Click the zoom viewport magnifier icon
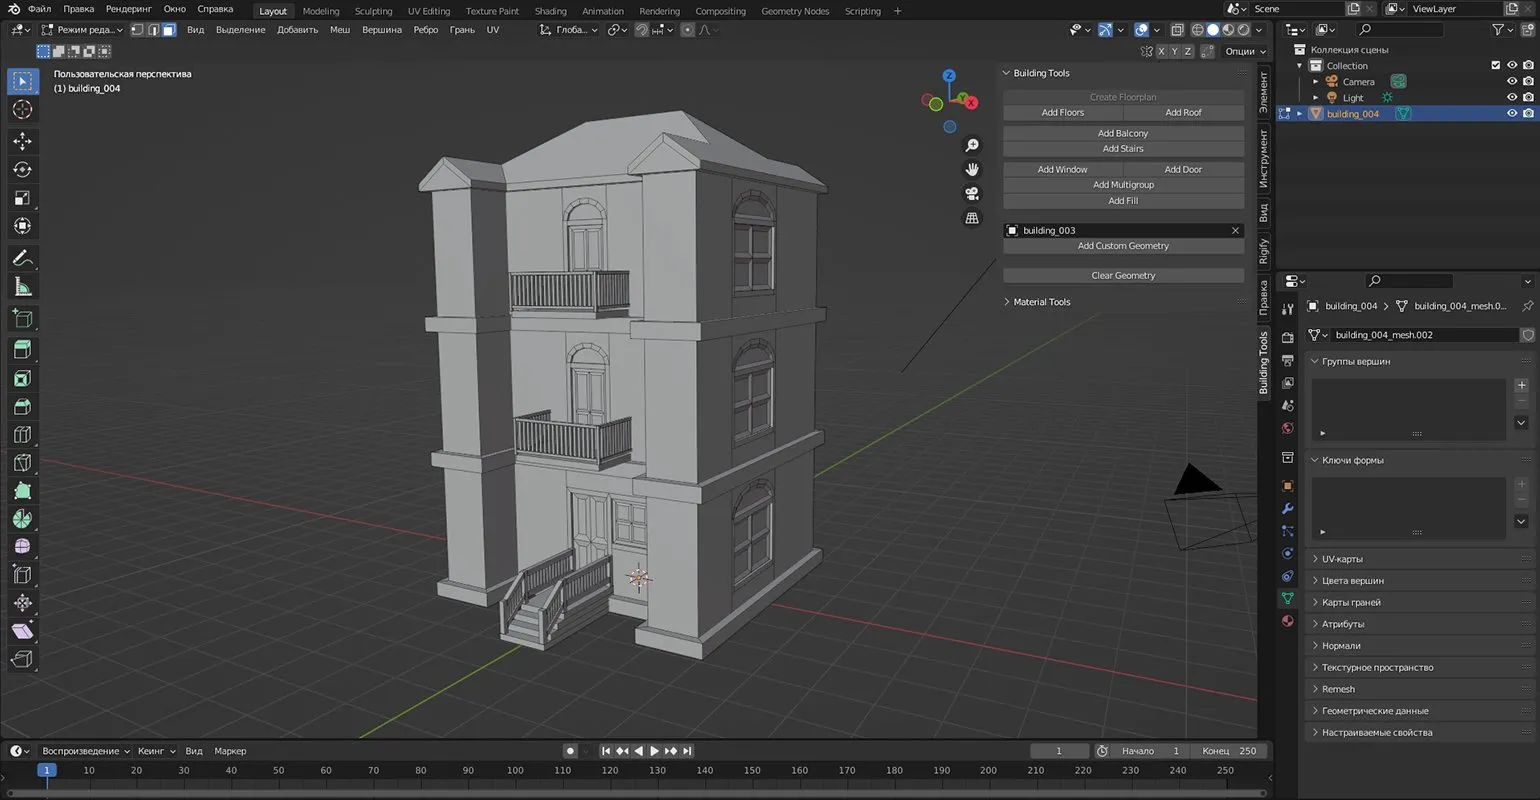Screen dimensions: 1540x800 pyautogui.click(x=971, y=146)
